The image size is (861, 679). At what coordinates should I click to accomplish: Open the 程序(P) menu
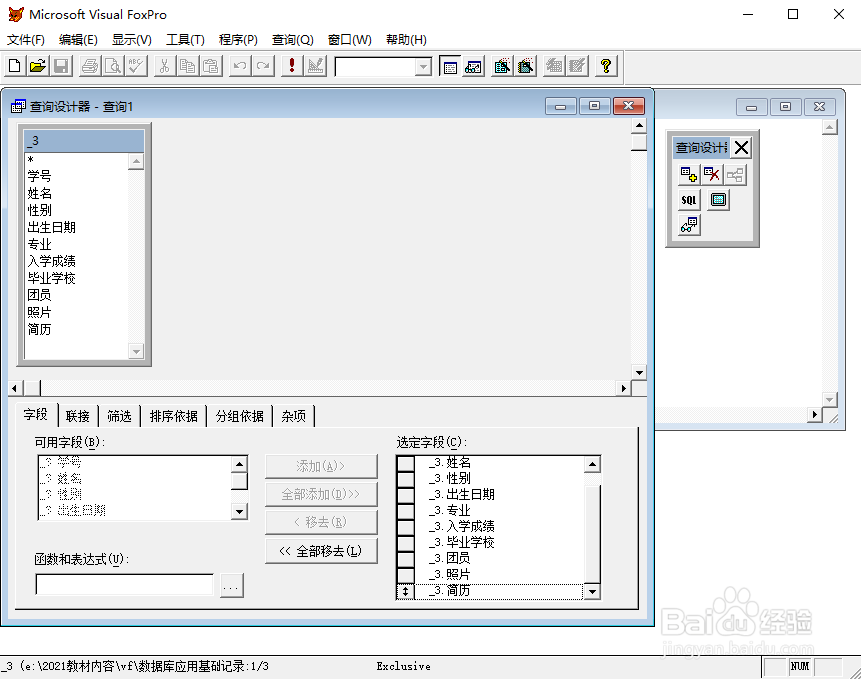coord(238,40)
